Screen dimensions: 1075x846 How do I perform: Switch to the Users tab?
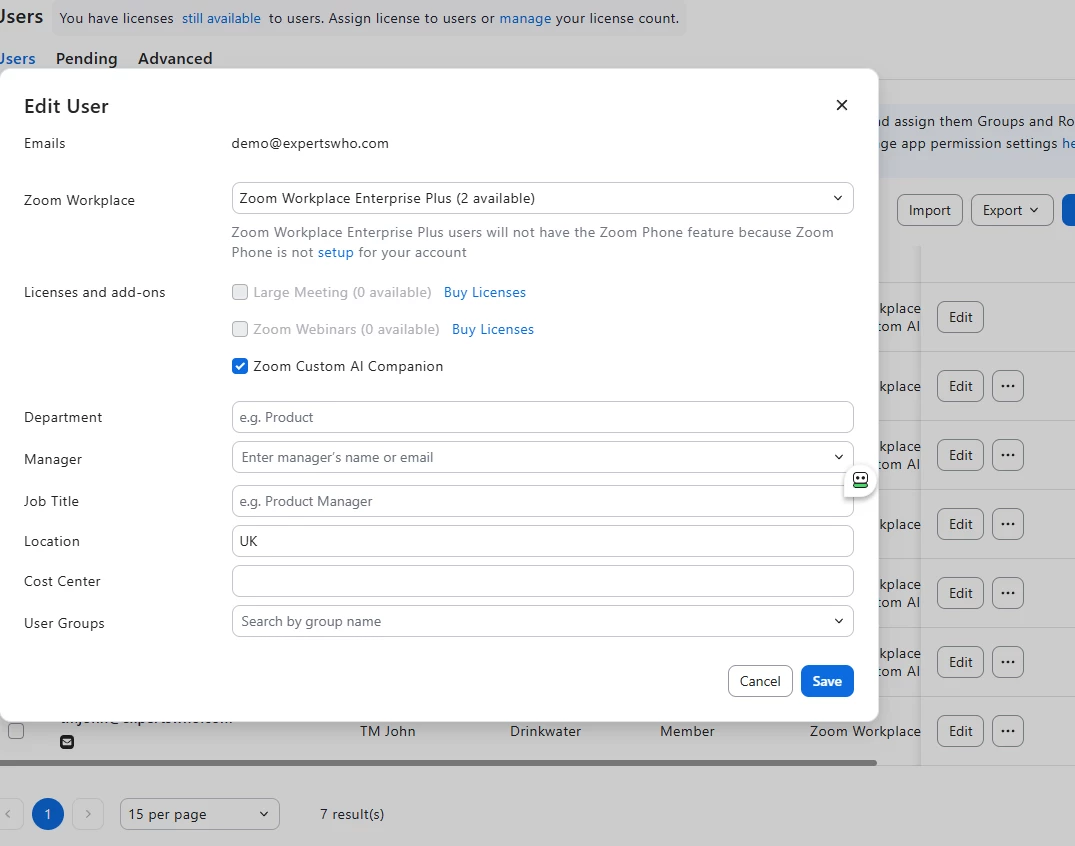(x=17, y=59)
